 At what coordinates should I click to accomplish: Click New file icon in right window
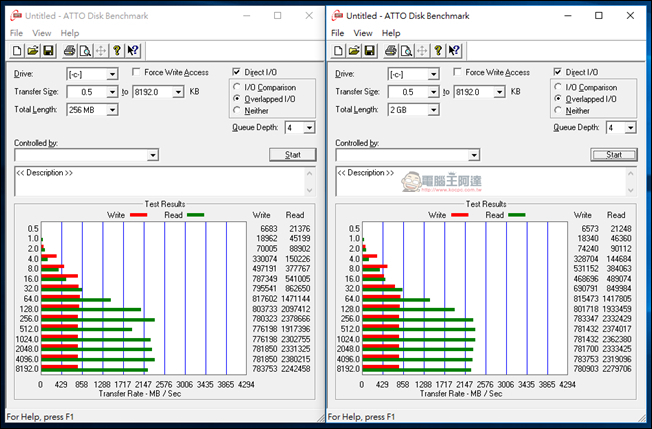pyautogui.click(x=338, y=51)
